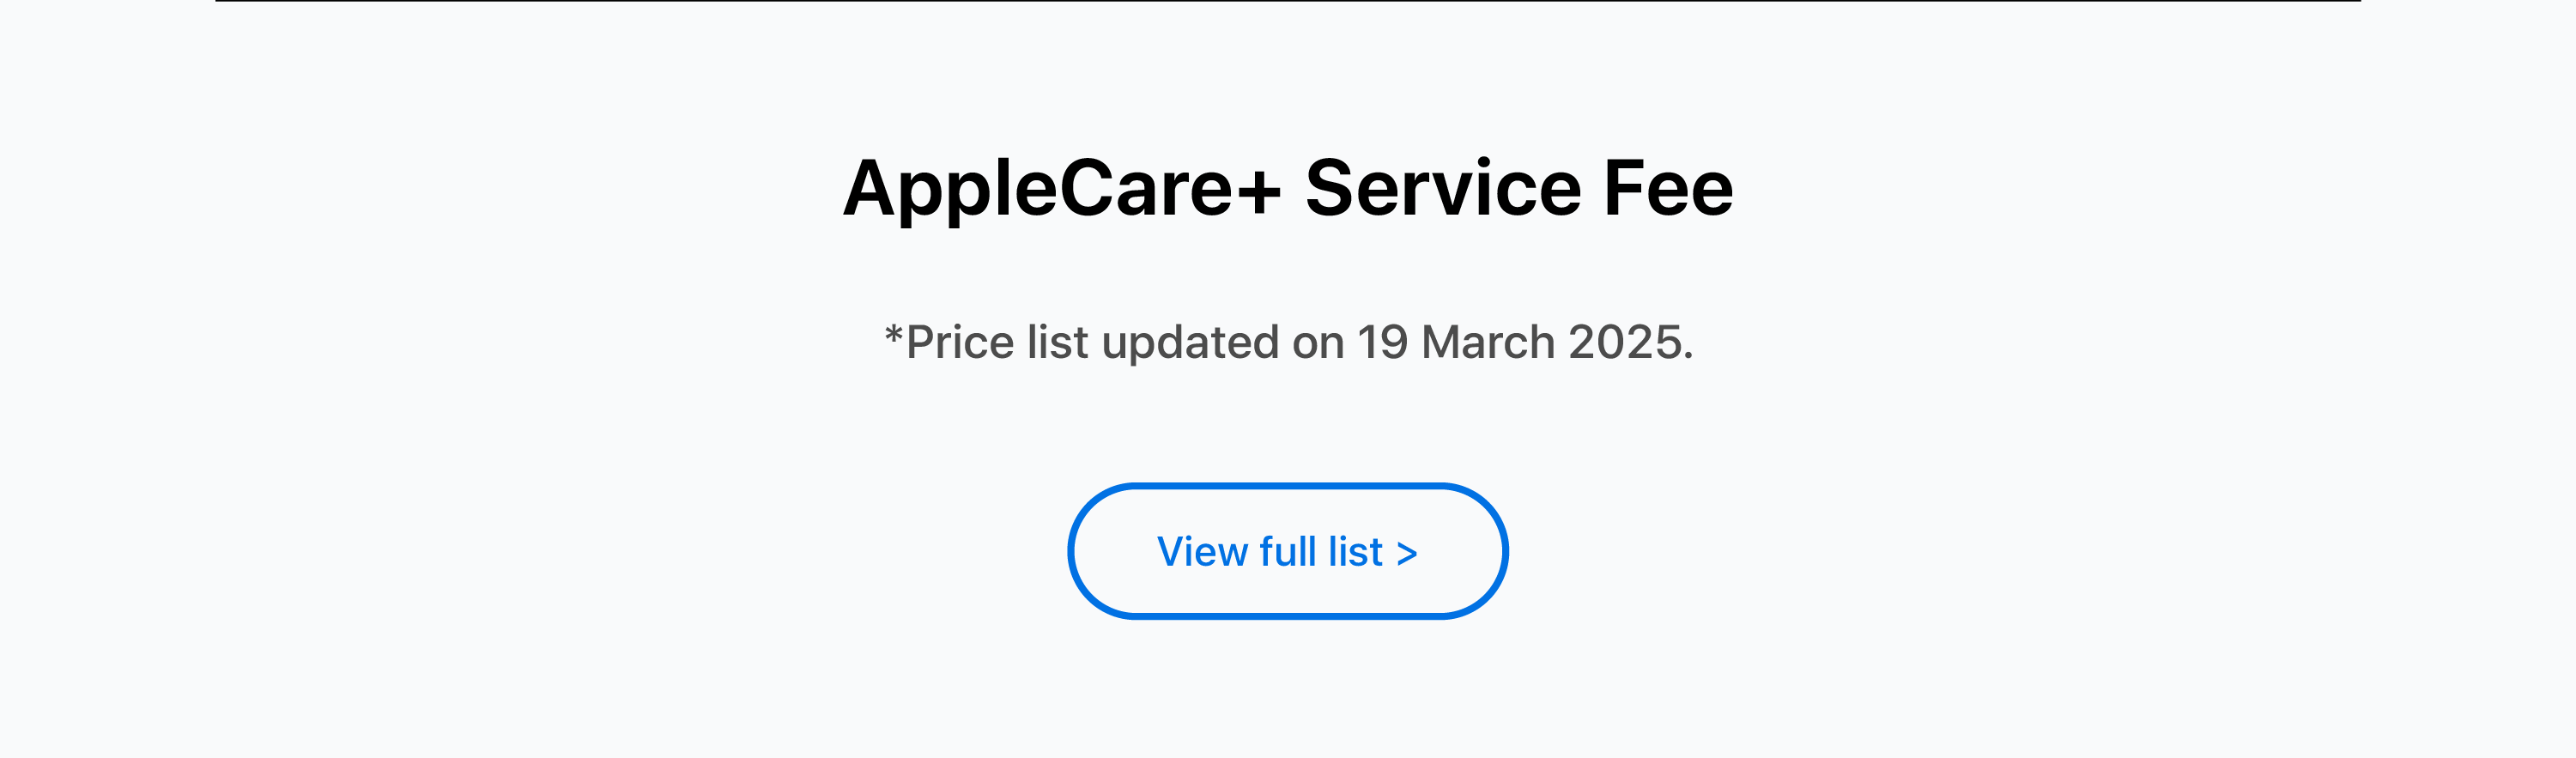The image size is (2576, 758).
Task: Click the View full list button
Action: (x=1287, y=551)
